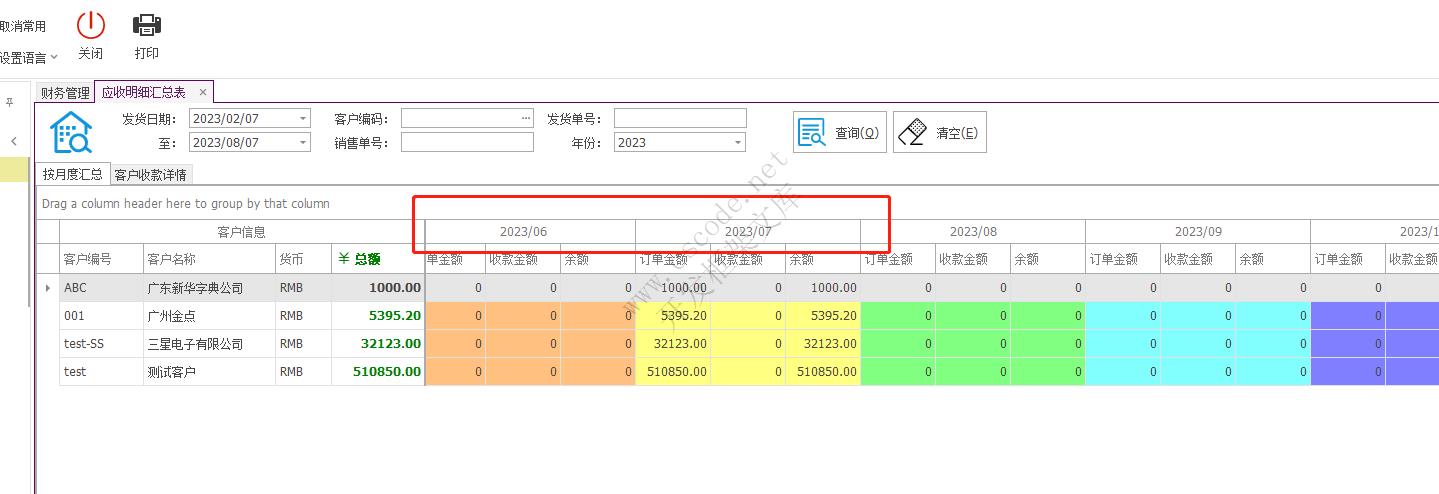Click the pin icon on left sidebar
Image resolution: width=1439 pixels, height=494 pixels.
pyautogui.click(x=10, y=102)
